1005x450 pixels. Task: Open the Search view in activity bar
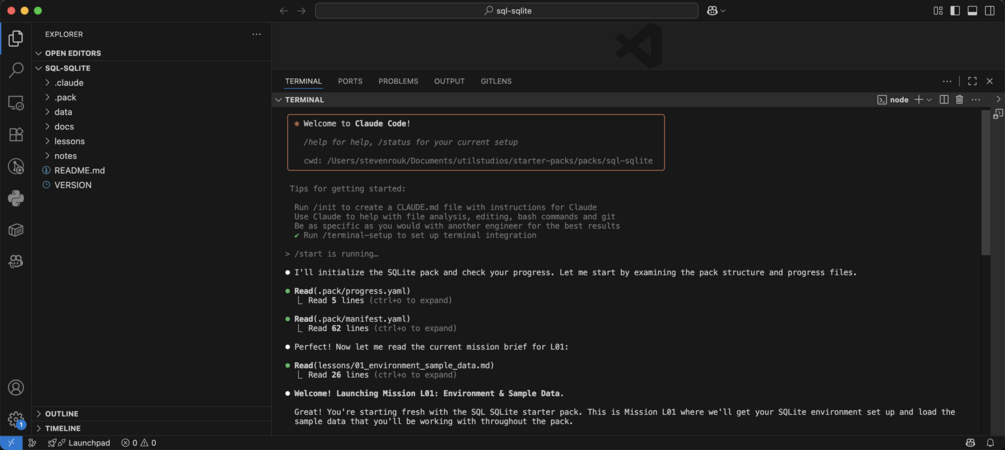pos(15,71)
